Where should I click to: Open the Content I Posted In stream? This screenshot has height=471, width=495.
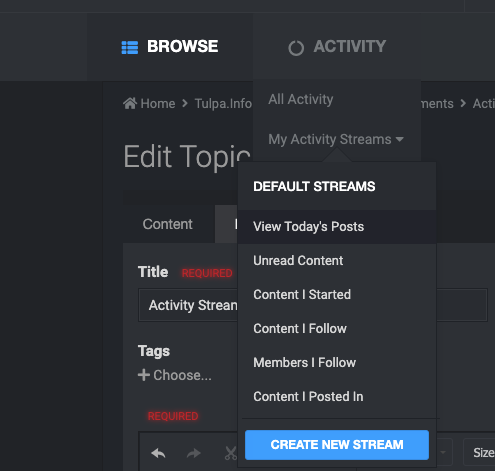[x=337, y=397]
